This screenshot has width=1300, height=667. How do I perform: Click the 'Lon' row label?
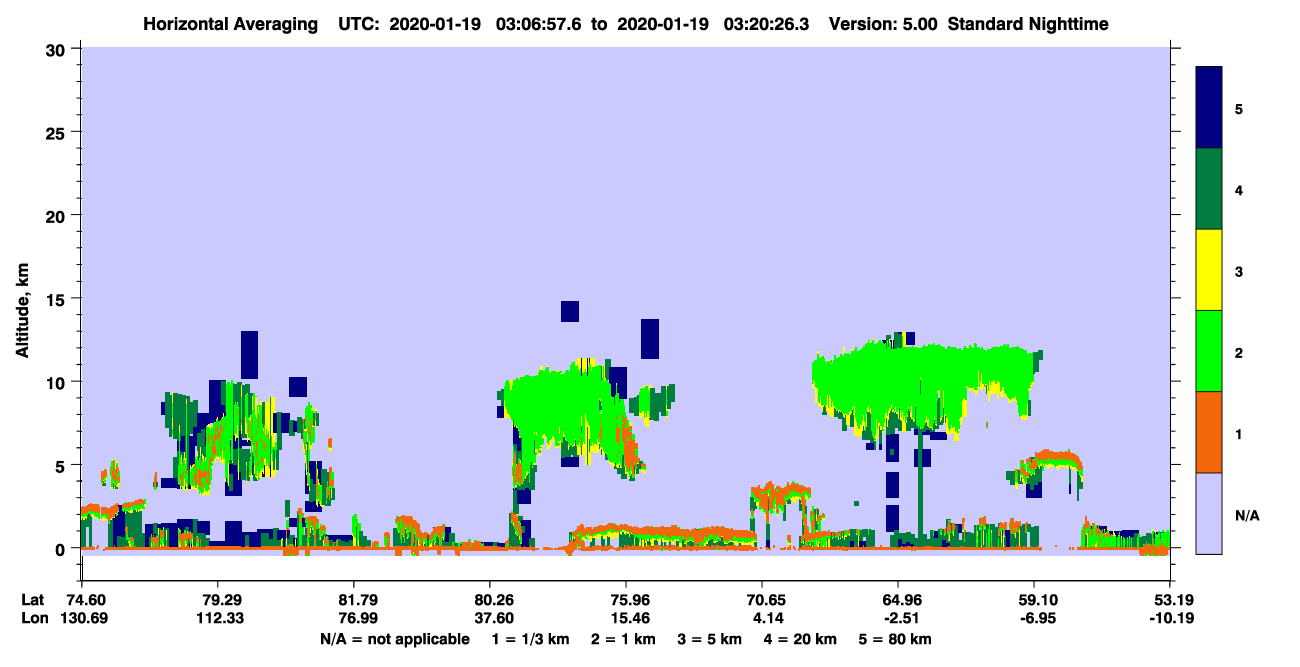[33, 618]
